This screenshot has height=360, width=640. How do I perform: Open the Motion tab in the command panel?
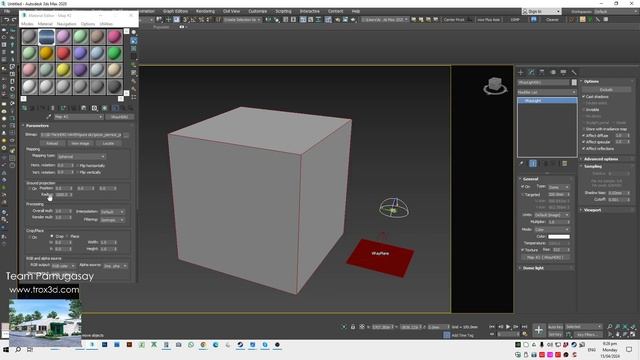(x=553, y=72)
